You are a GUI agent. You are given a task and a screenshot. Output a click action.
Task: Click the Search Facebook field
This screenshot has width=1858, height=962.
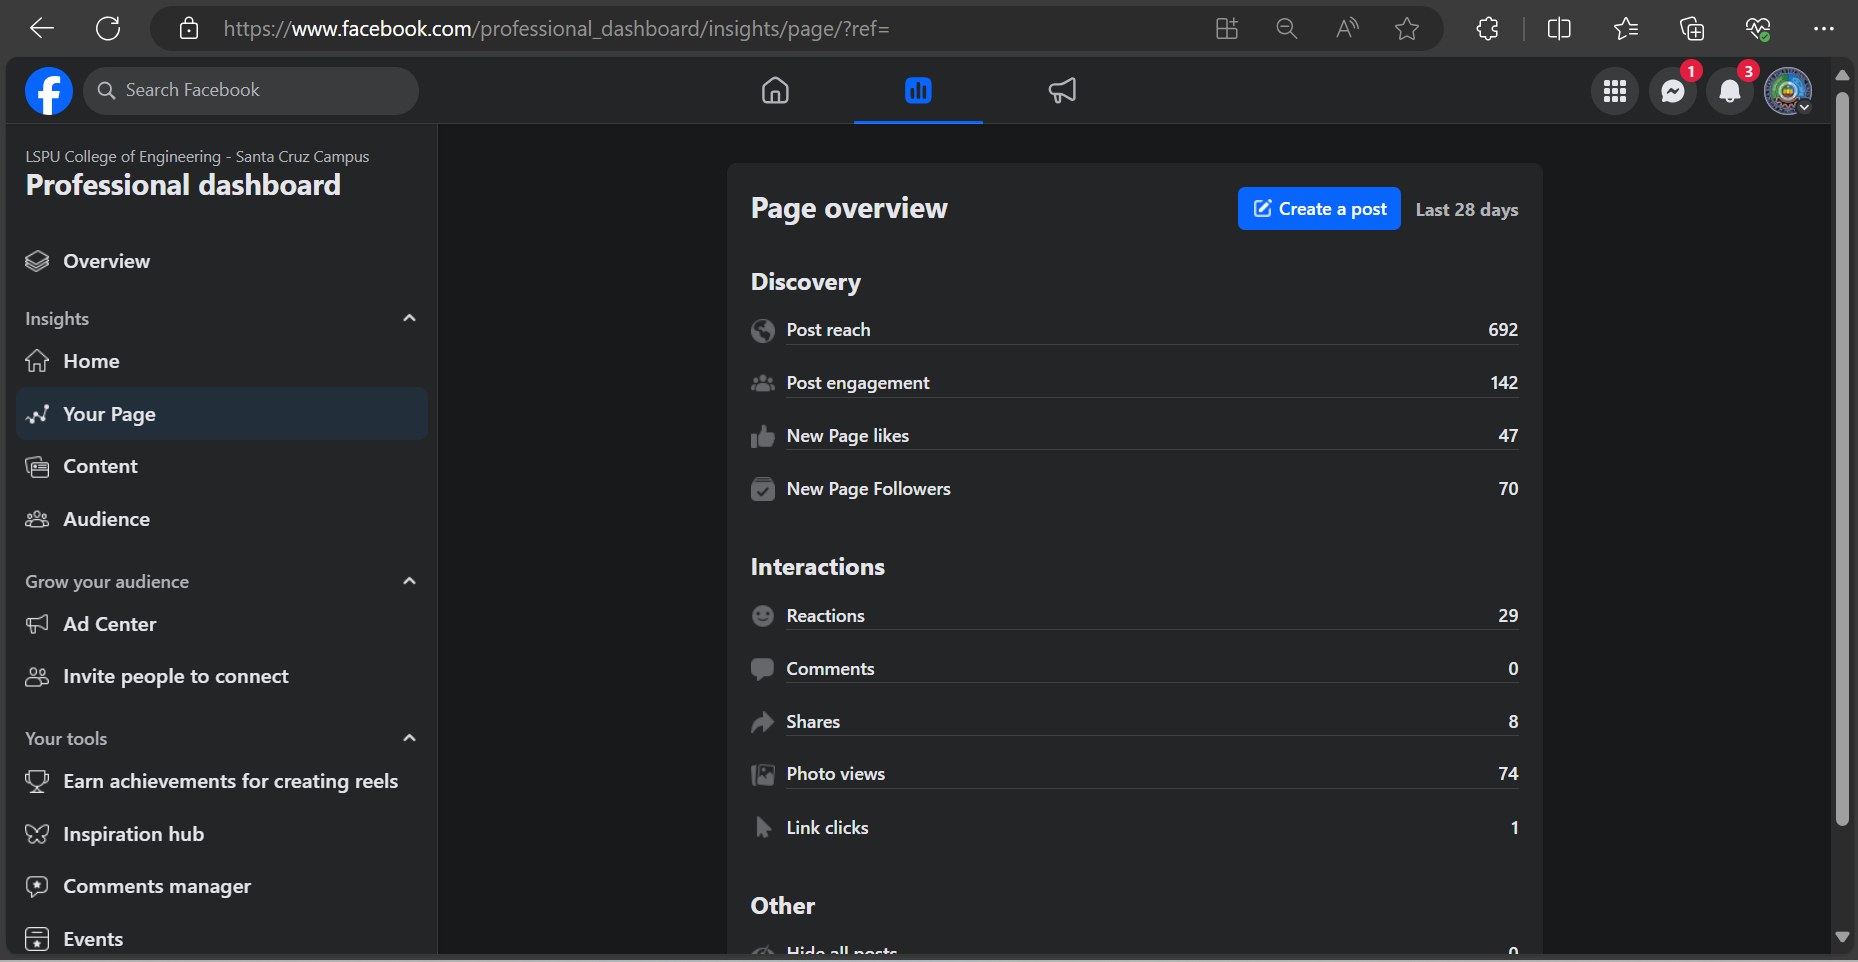coord(251,91)
